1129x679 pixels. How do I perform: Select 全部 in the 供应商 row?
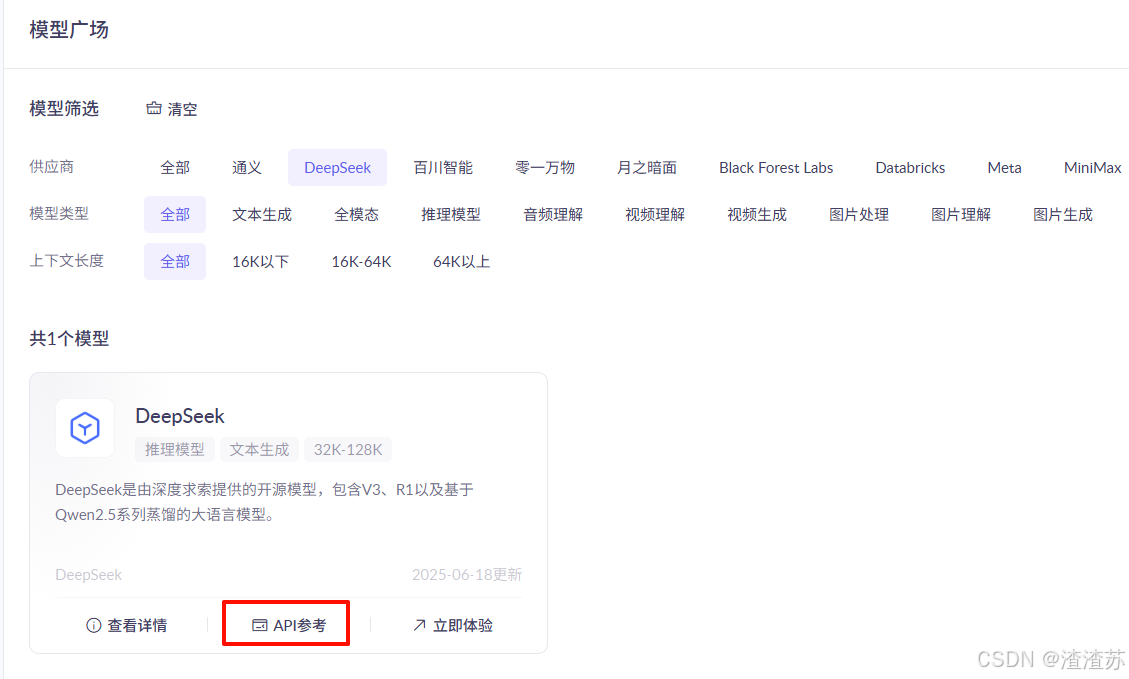[x=175, y=168]
